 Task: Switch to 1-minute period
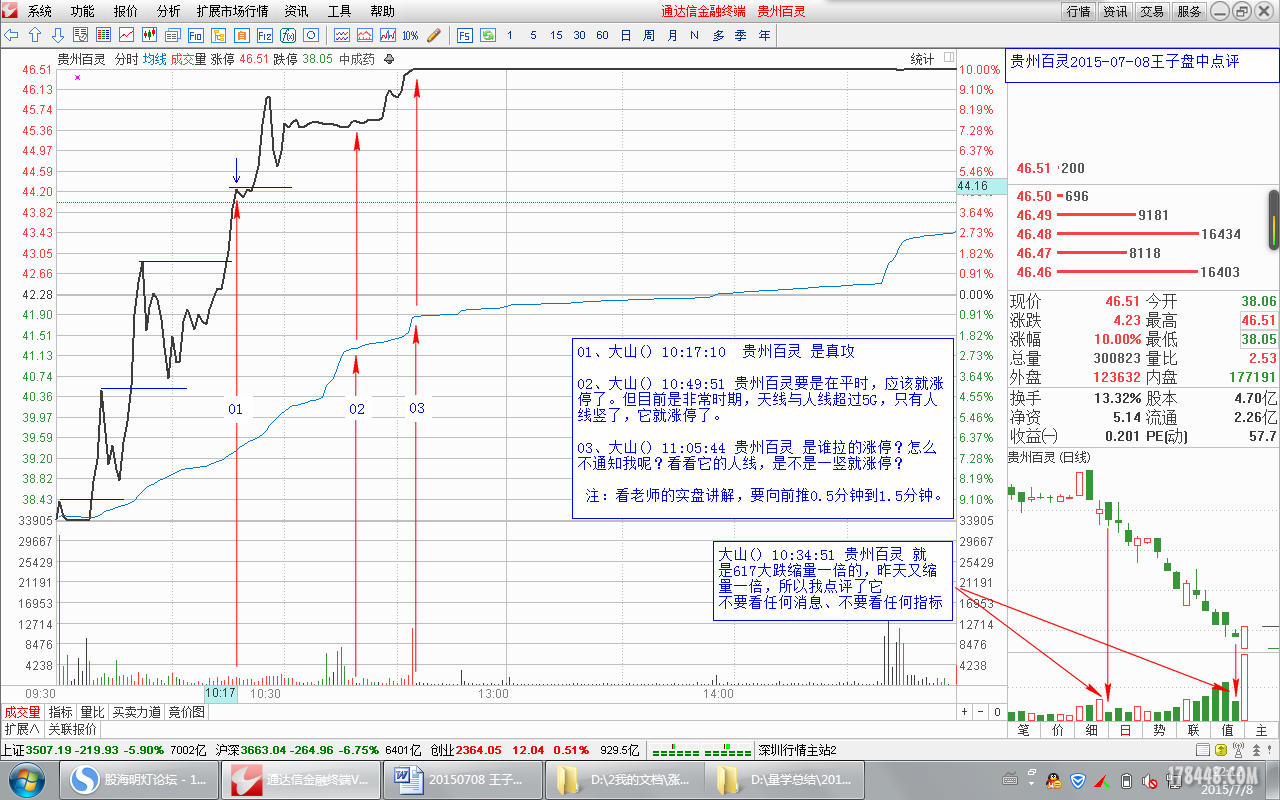coord(510,35)
